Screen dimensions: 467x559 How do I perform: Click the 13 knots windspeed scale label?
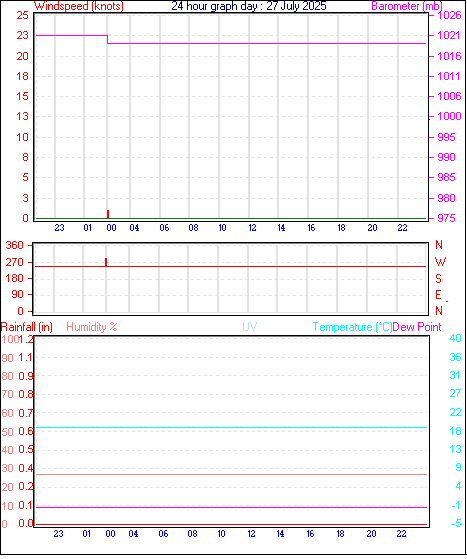point(22,116)
